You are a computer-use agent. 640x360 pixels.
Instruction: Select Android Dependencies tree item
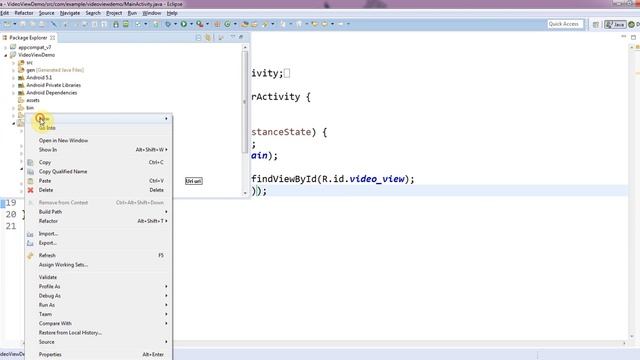click(51, 93)
